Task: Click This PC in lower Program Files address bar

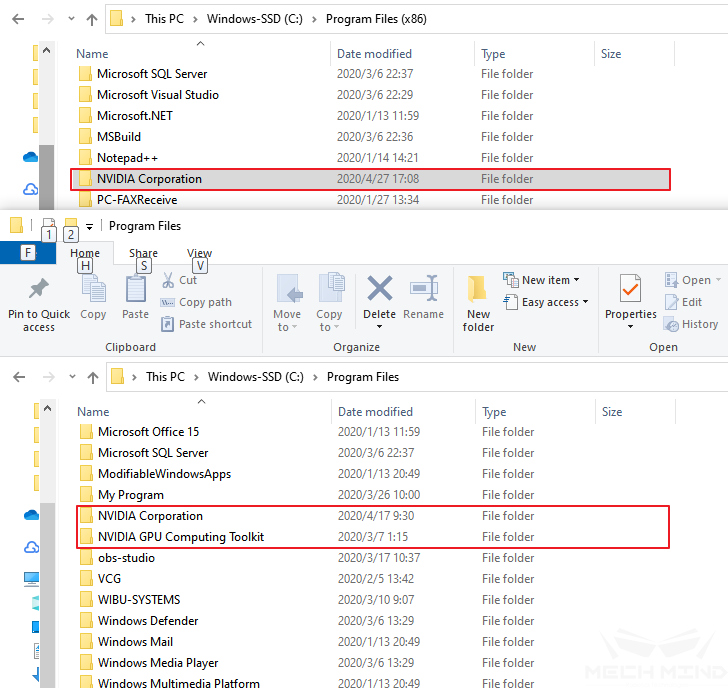Action: tap(165, 377)
